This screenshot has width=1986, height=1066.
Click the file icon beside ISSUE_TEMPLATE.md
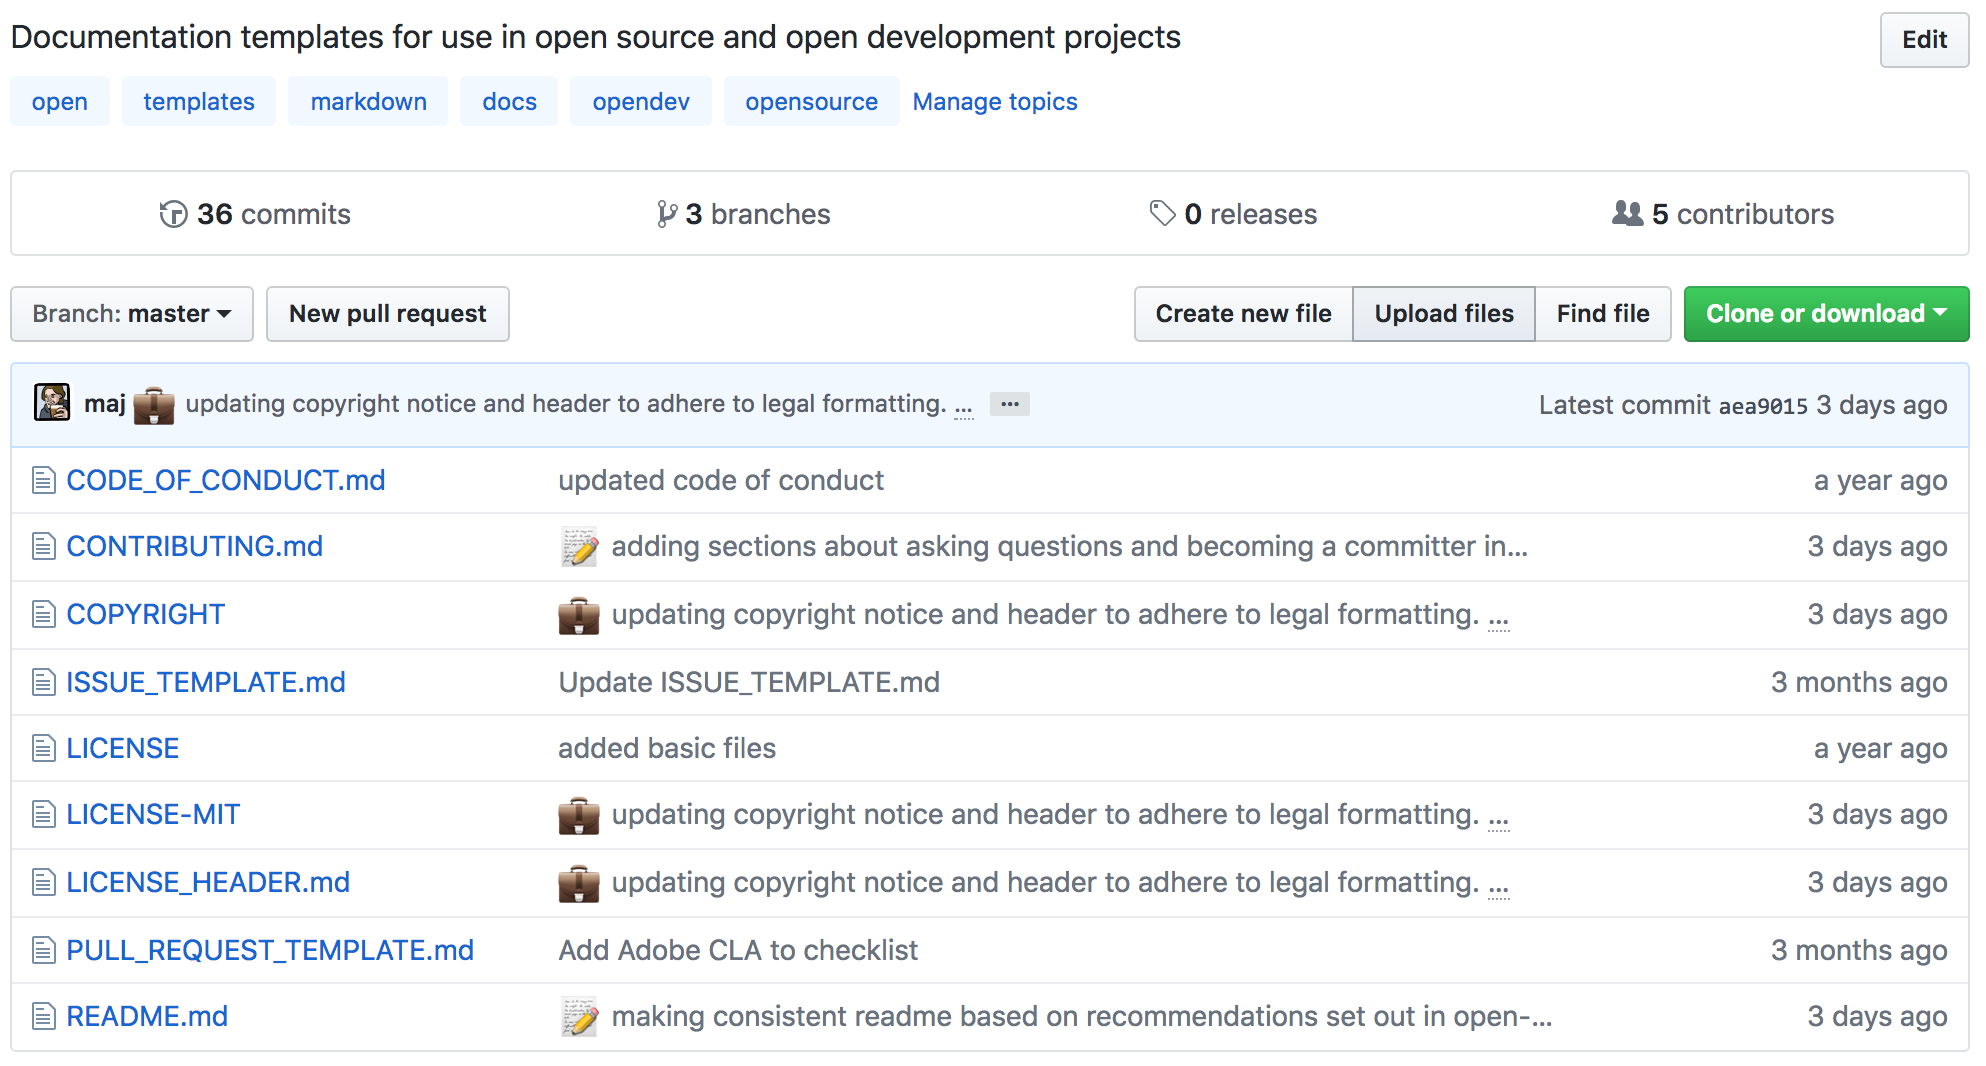[42, 681]
